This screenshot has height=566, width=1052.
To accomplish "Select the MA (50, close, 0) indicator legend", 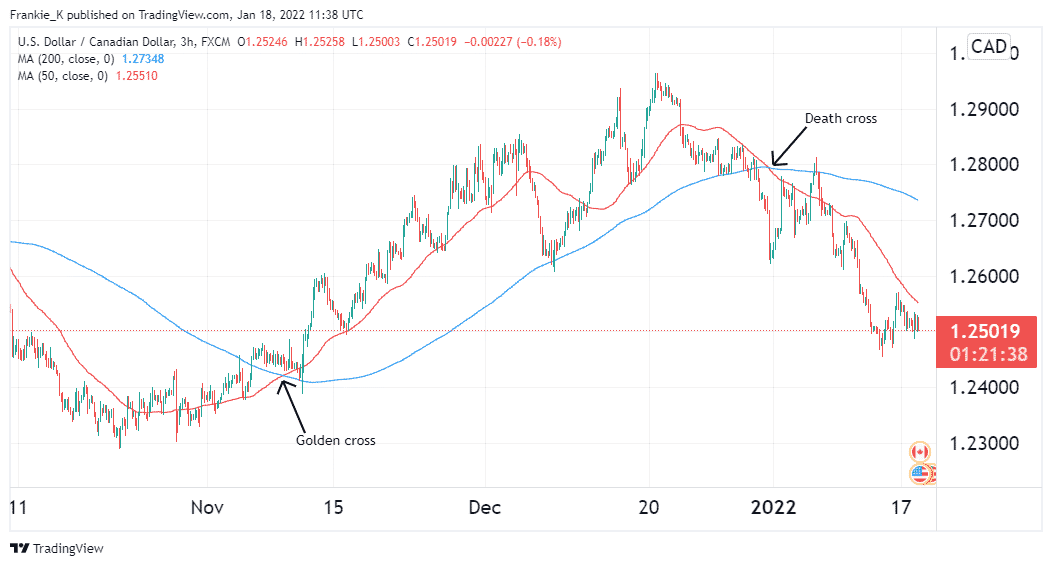I will tap(62, 76).
